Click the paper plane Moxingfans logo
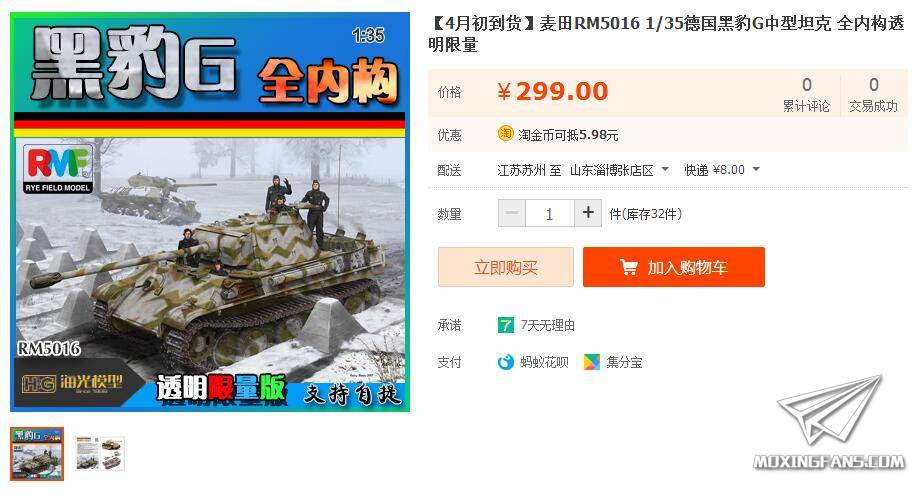 point(830,422)
